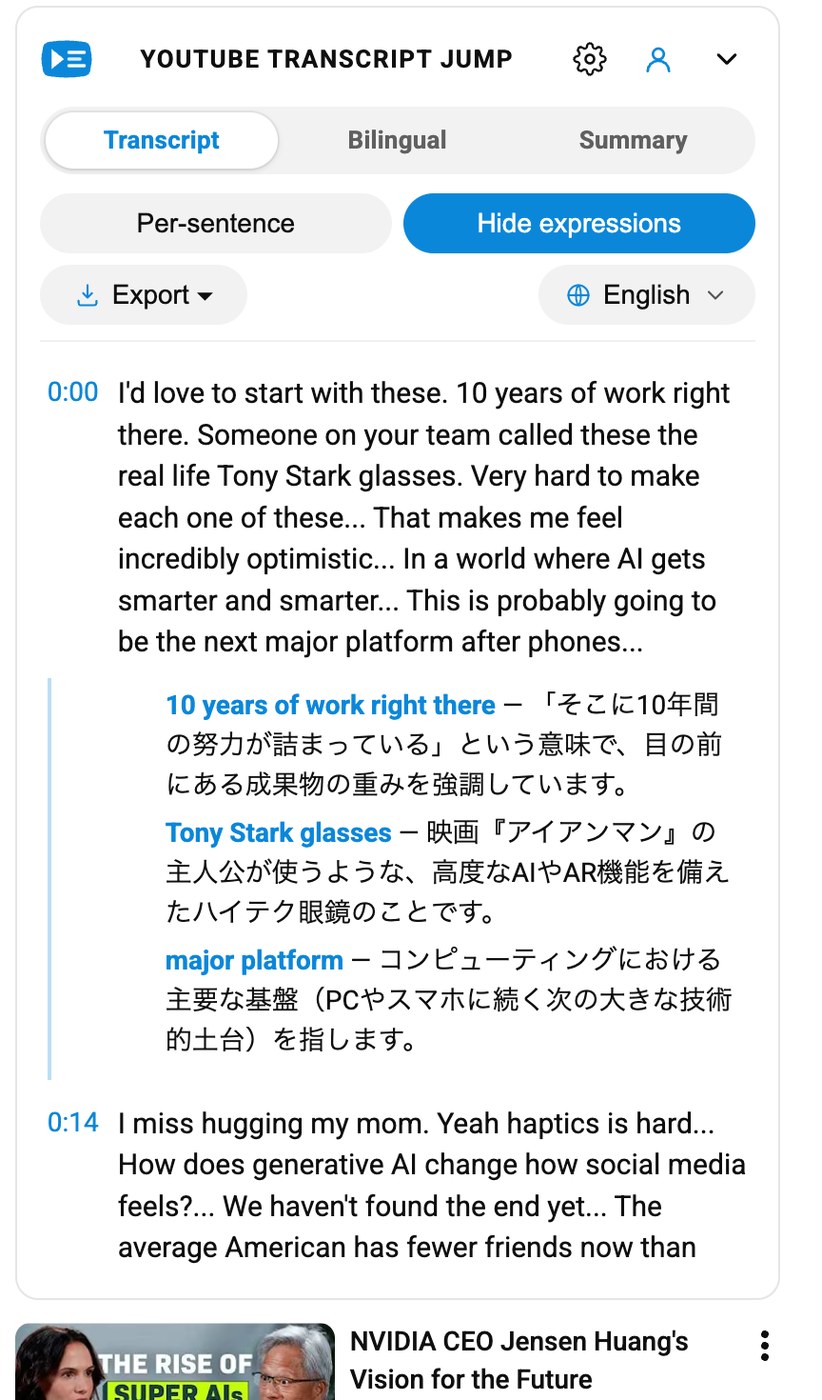
Task: Open the Export format dropdown
Action: (x=143, y=295)
